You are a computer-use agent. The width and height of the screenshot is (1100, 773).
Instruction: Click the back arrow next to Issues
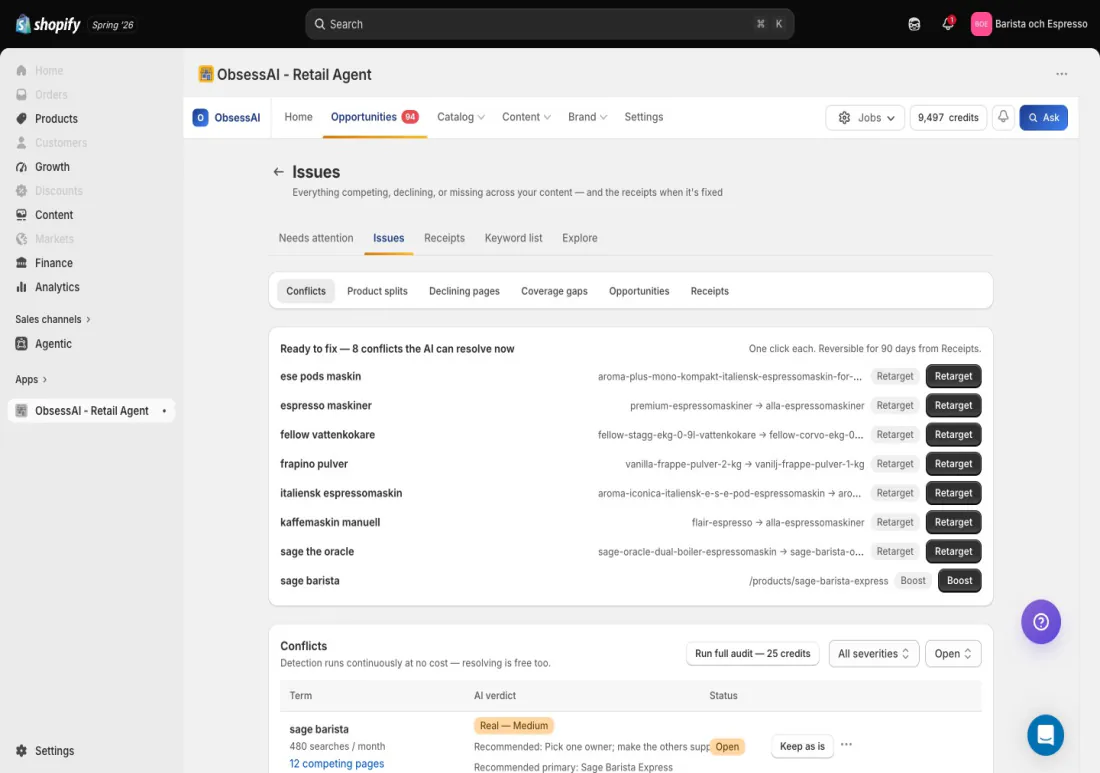tap(279, 172)
